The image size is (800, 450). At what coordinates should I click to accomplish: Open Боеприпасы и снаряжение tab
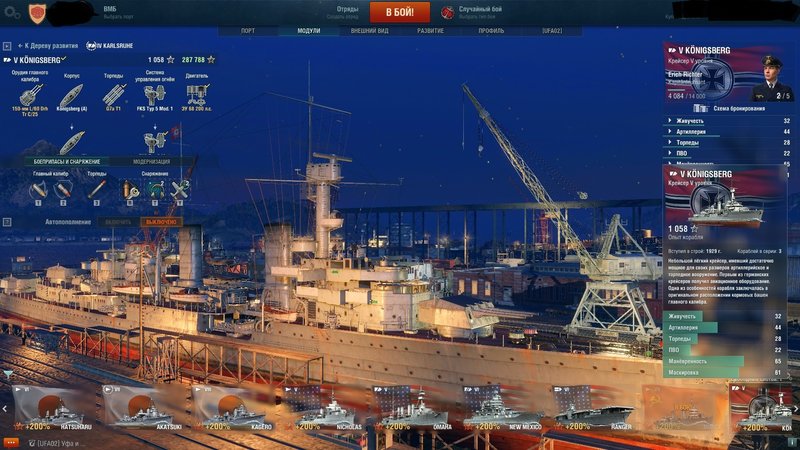point(67,162)
